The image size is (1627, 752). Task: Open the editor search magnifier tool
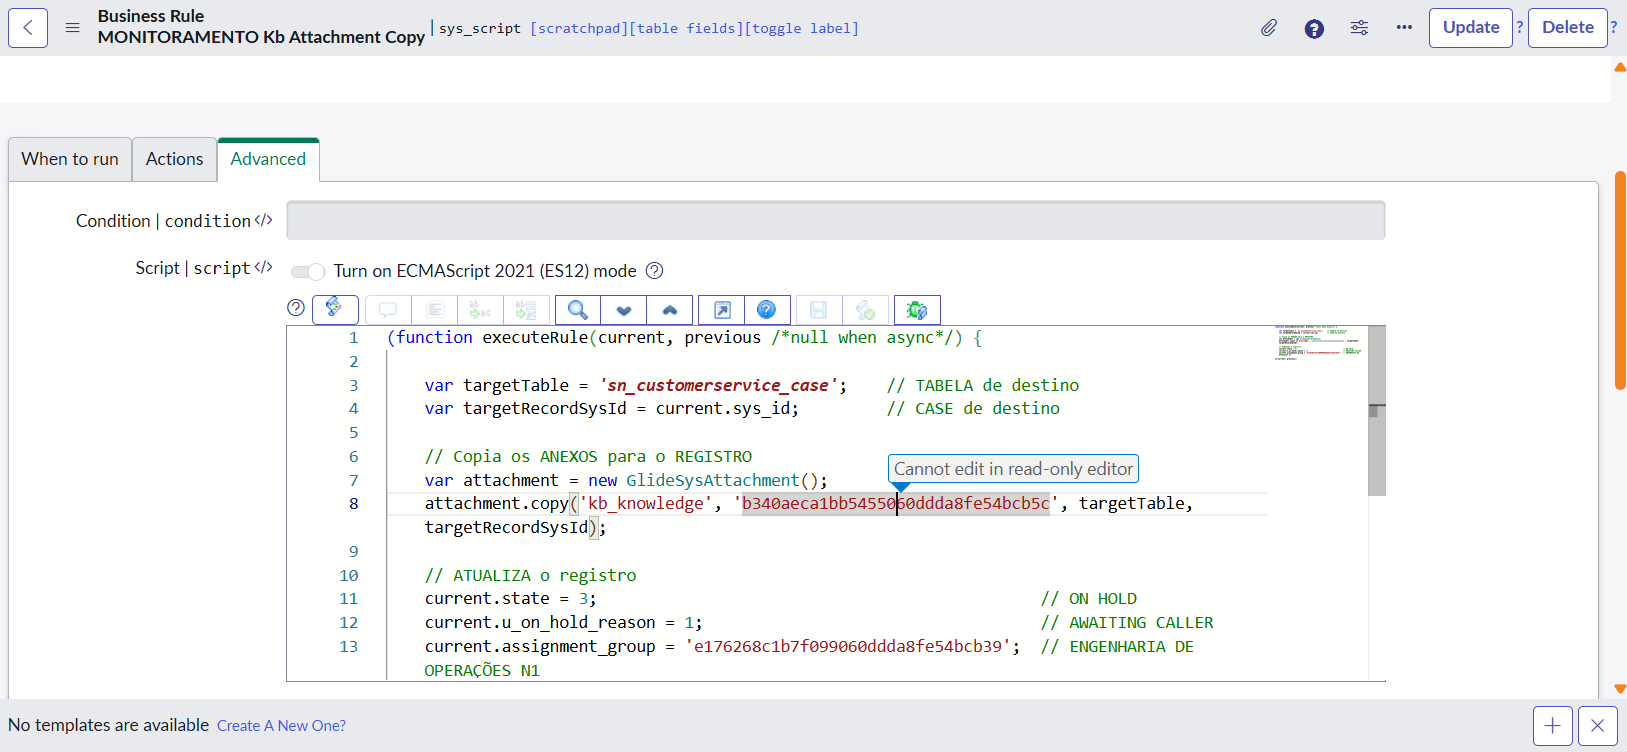coord(577,310)
